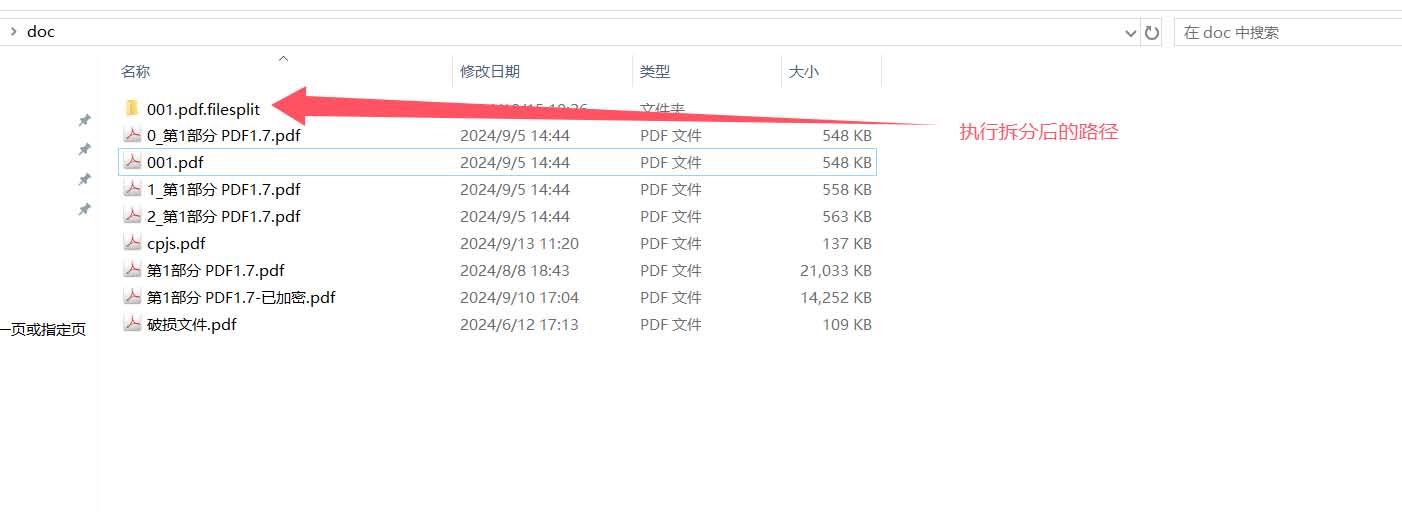The image size is (1402, 512).
Task: Select file name 001.pdf
Action: (x=176, y=162)
